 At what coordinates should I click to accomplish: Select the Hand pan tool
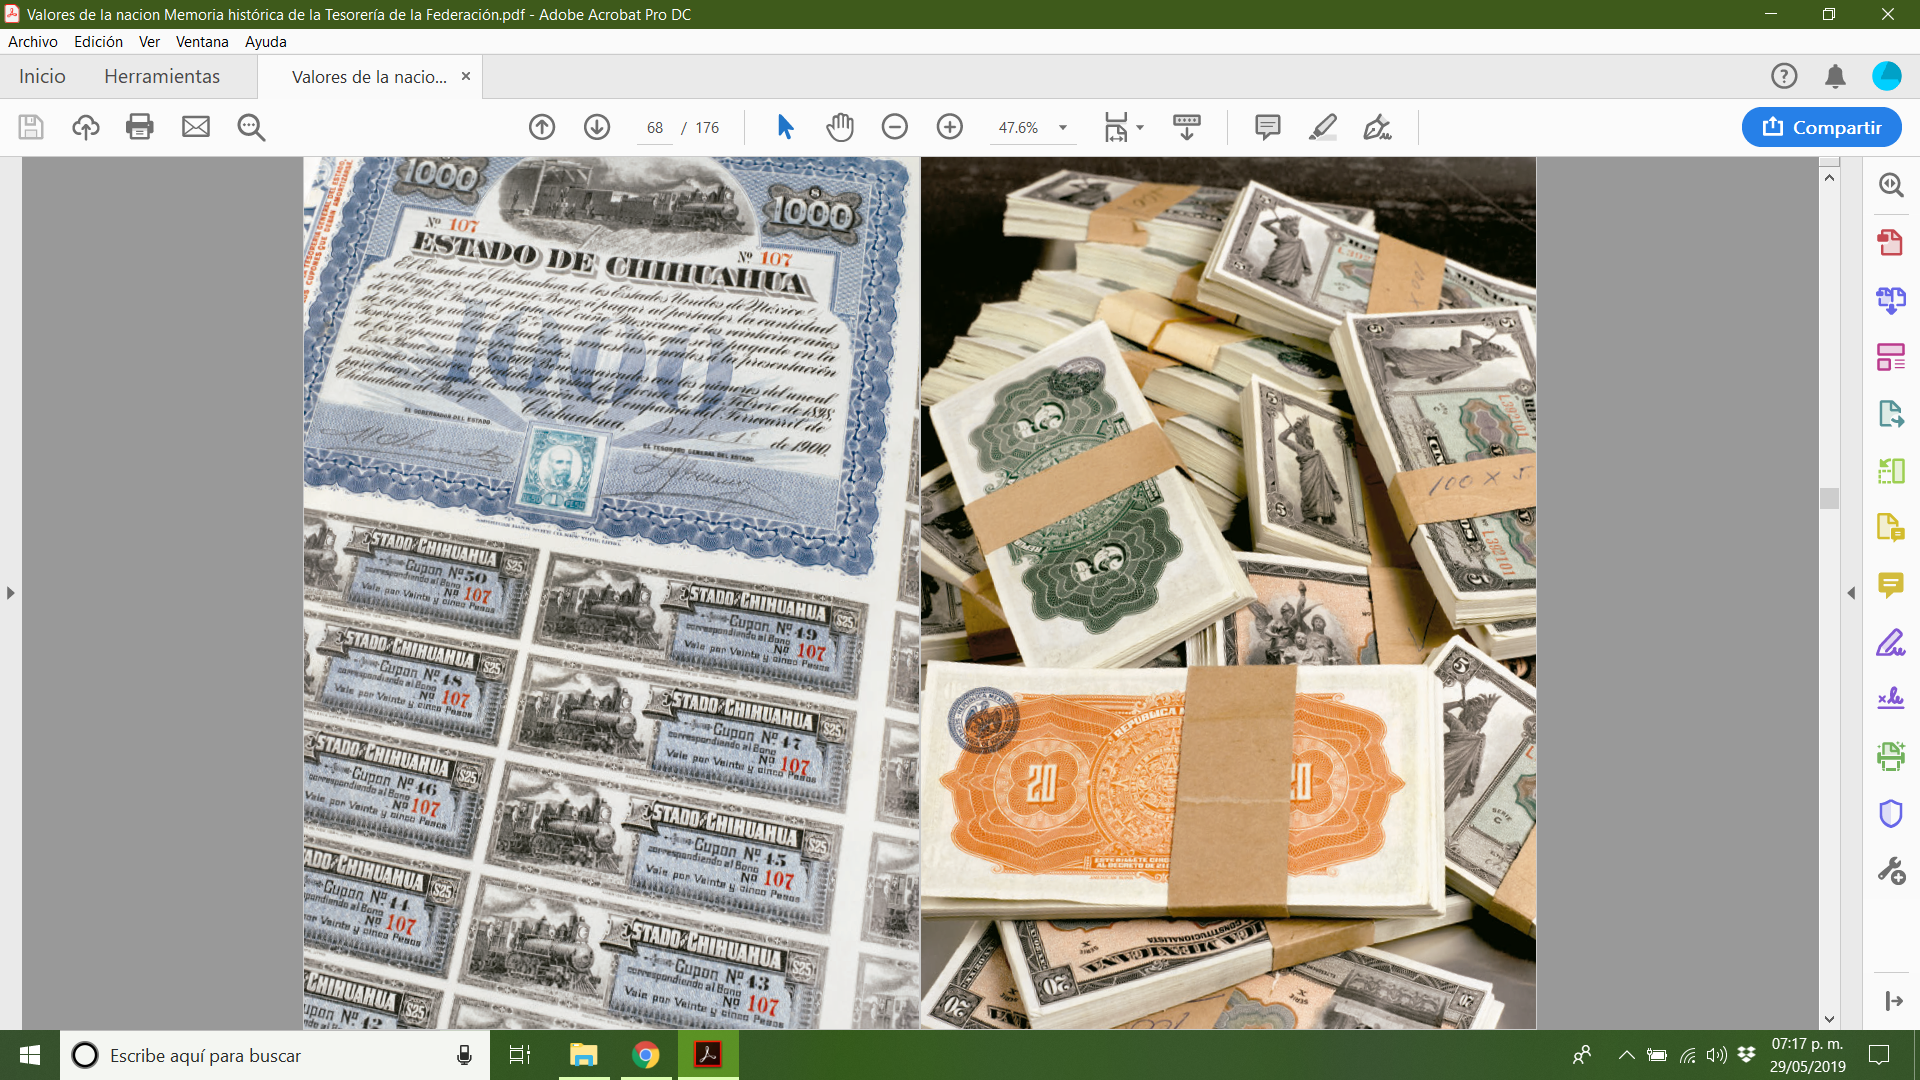840,127
